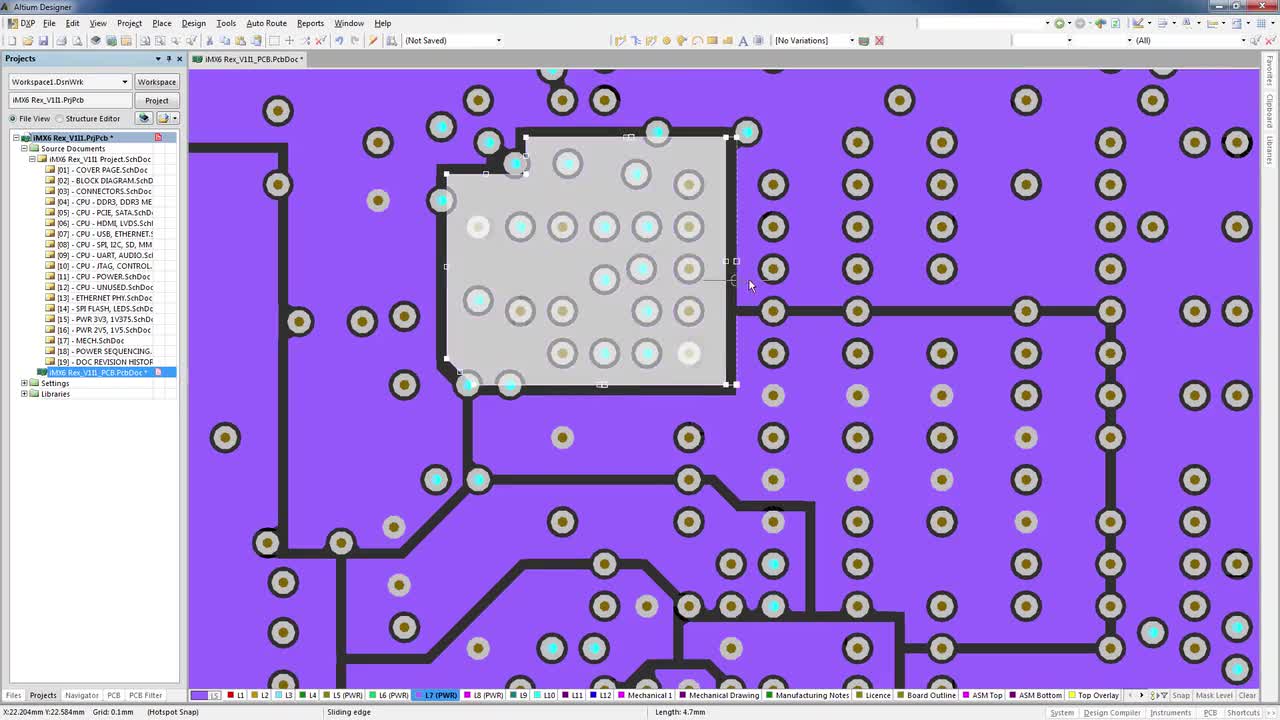1280x720 pixels.
Task: Open the CPU - DDR3 schematic document
Action: 105,201
